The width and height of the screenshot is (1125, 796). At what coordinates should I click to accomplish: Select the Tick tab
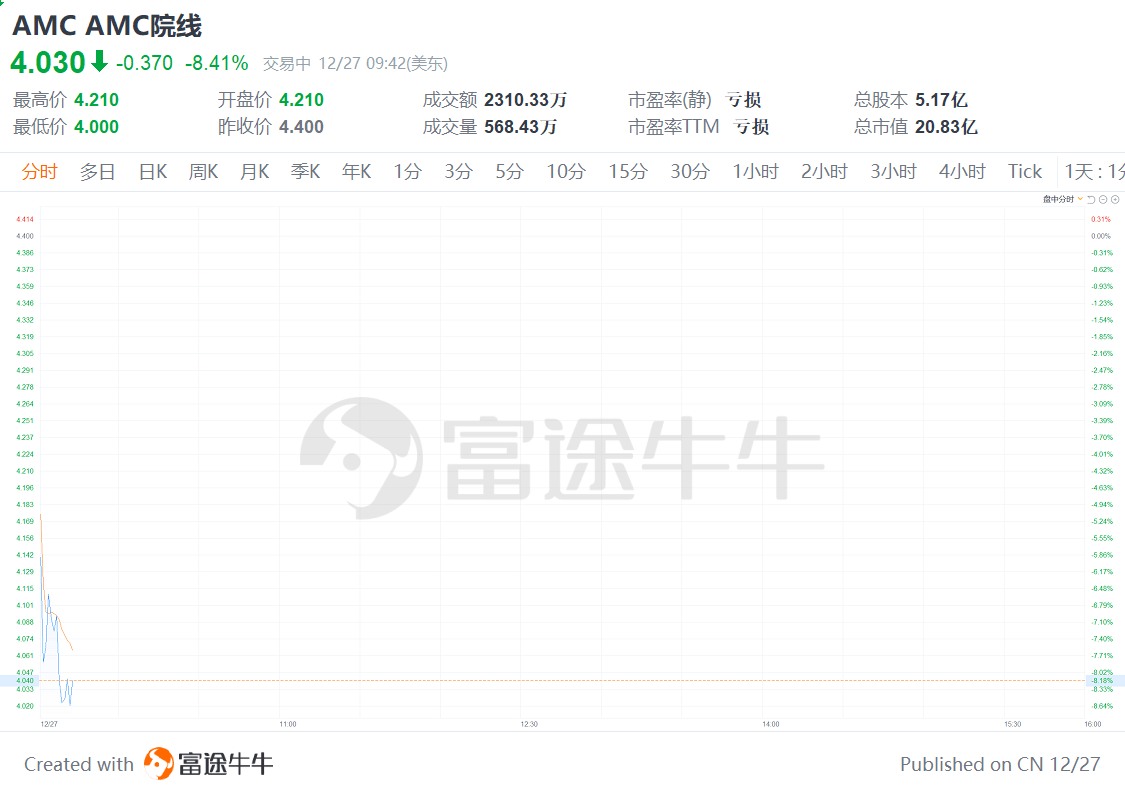coord(1025,172)
